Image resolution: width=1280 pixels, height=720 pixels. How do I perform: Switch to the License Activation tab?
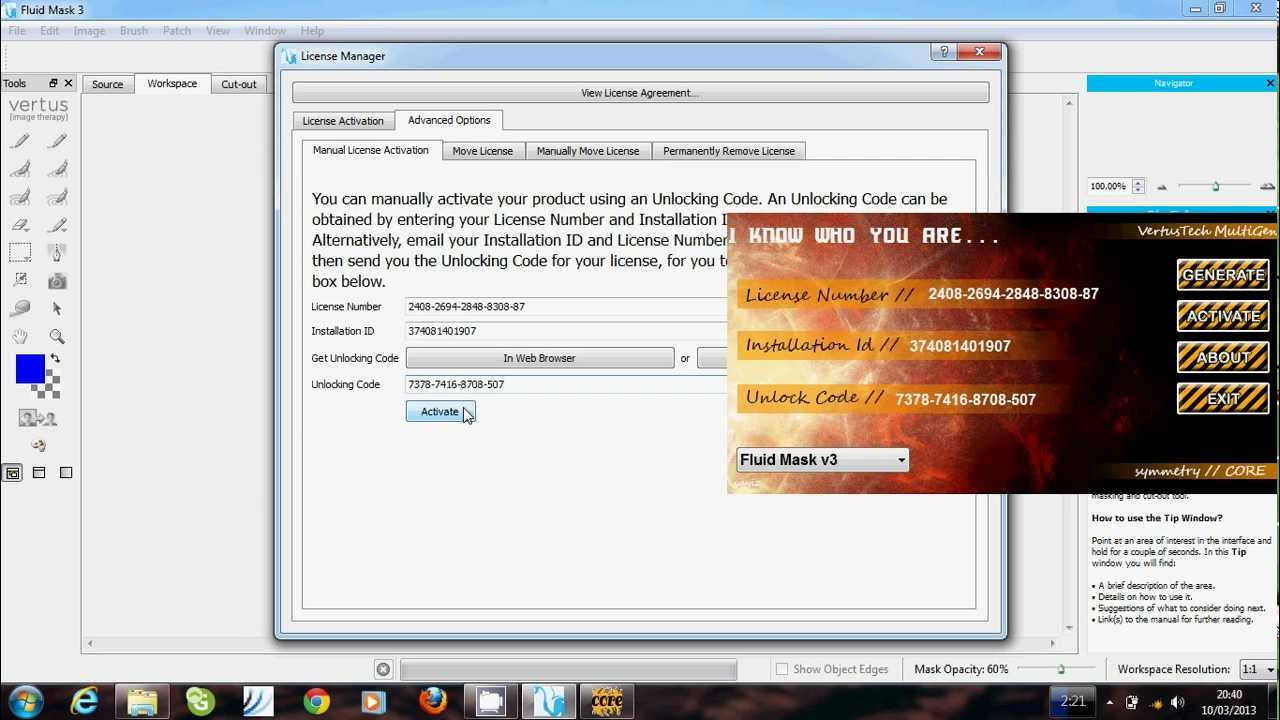coord(343,121)
